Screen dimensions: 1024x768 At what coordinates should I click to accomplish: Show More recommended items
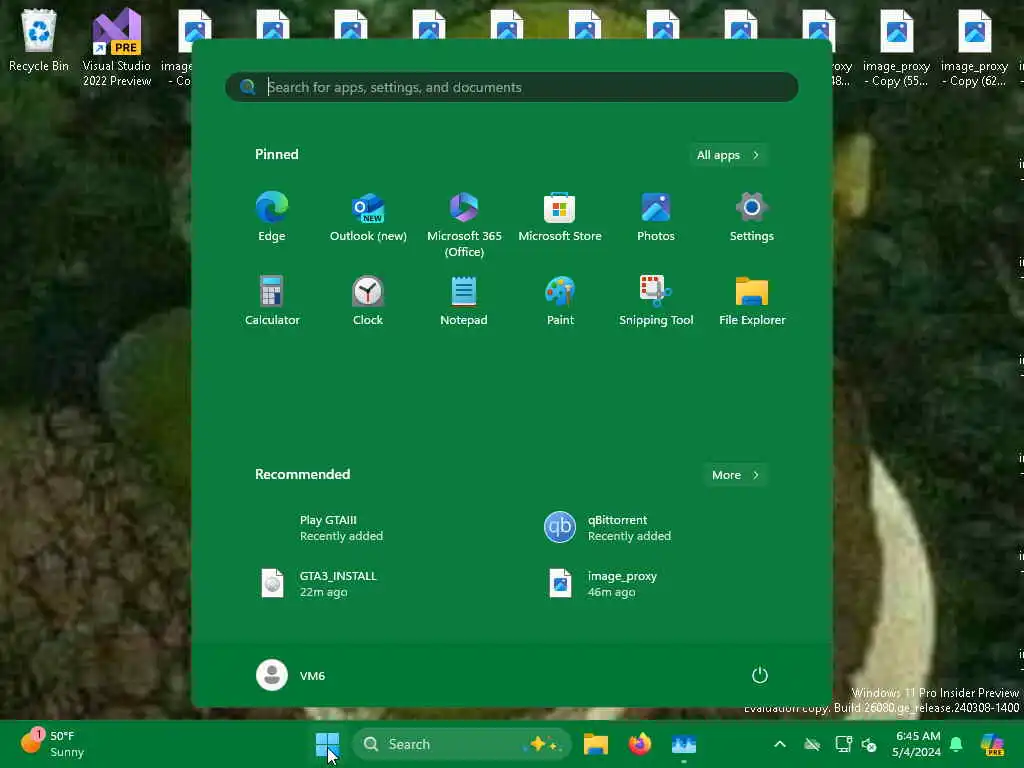(x=735, y=475)
